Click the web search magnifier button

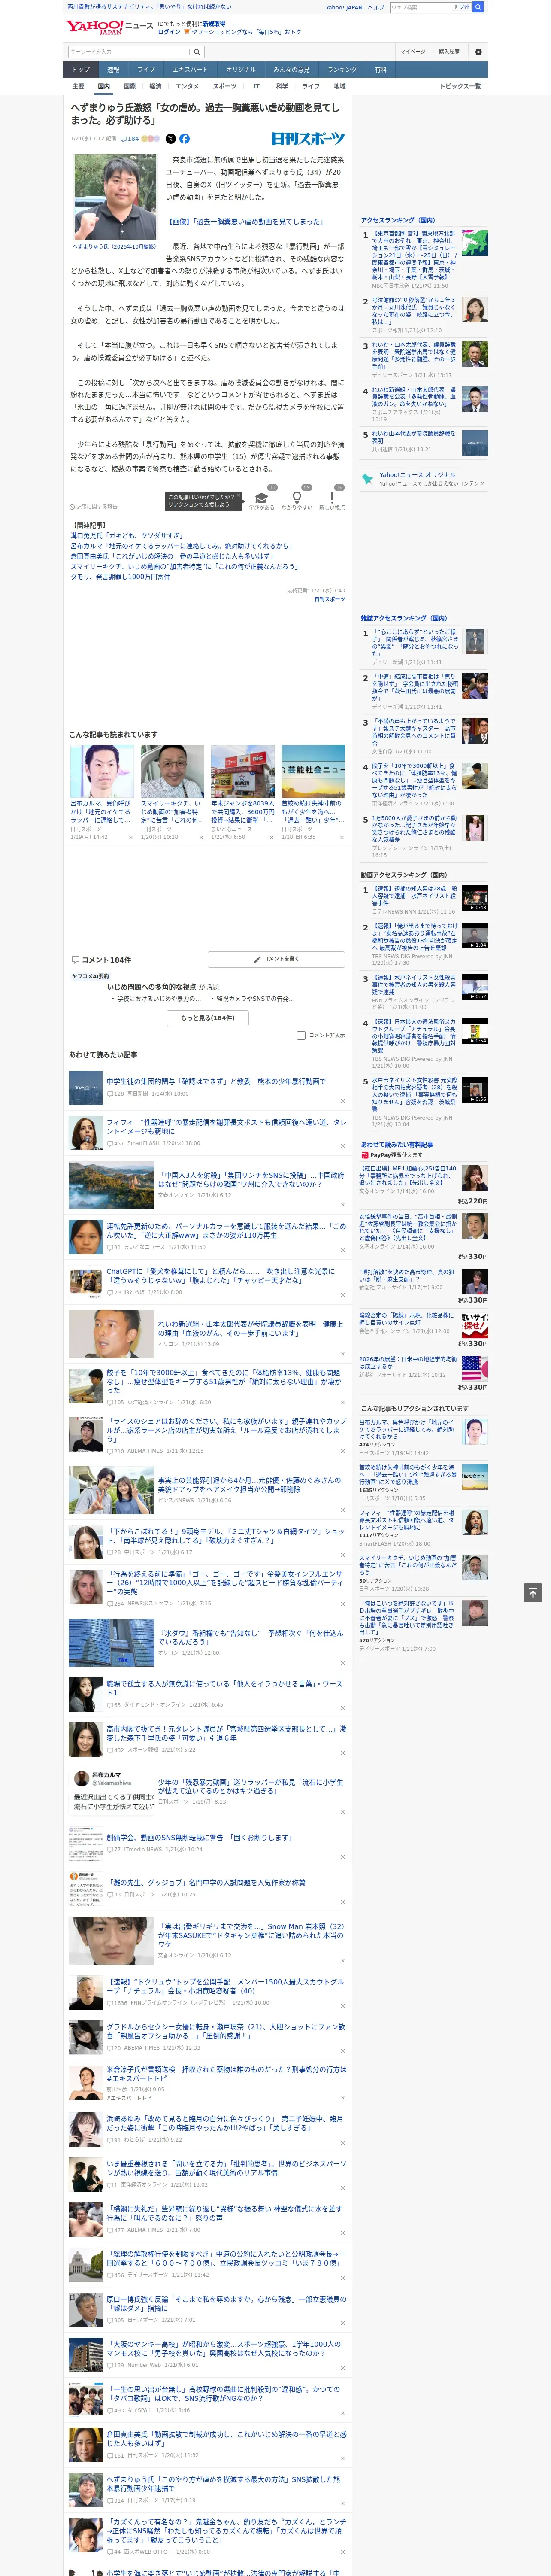478,7
